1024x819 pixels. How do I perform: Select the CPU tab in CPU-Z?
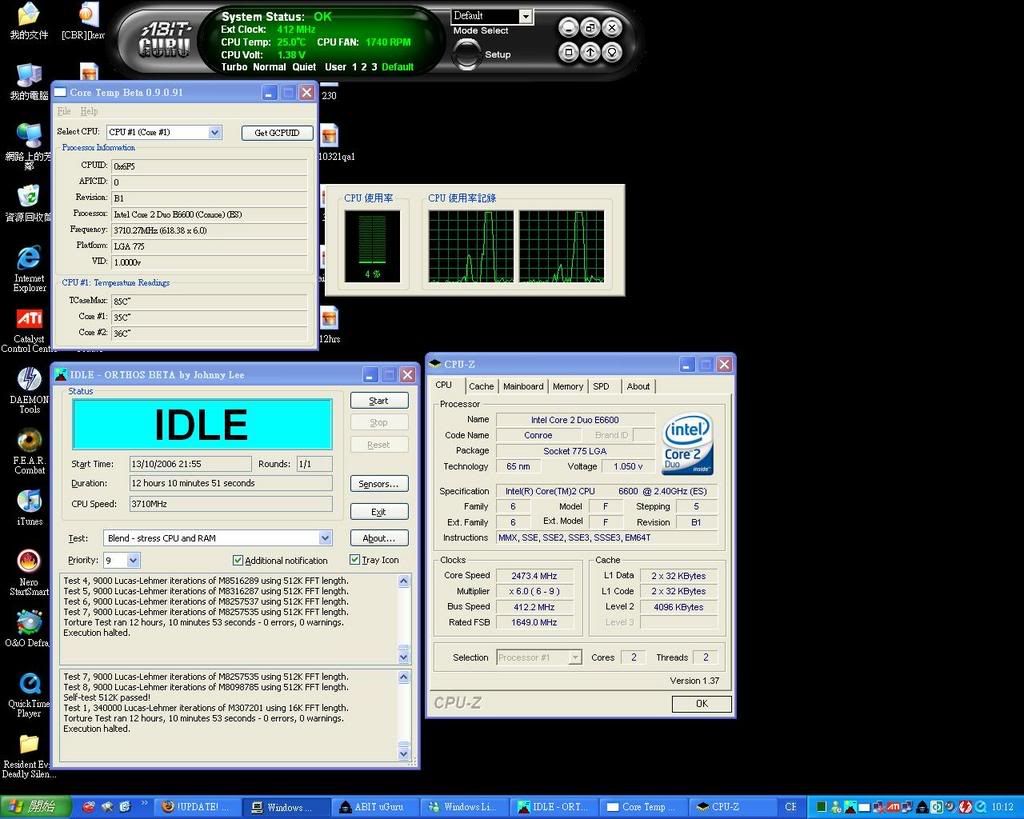(444, 385)
